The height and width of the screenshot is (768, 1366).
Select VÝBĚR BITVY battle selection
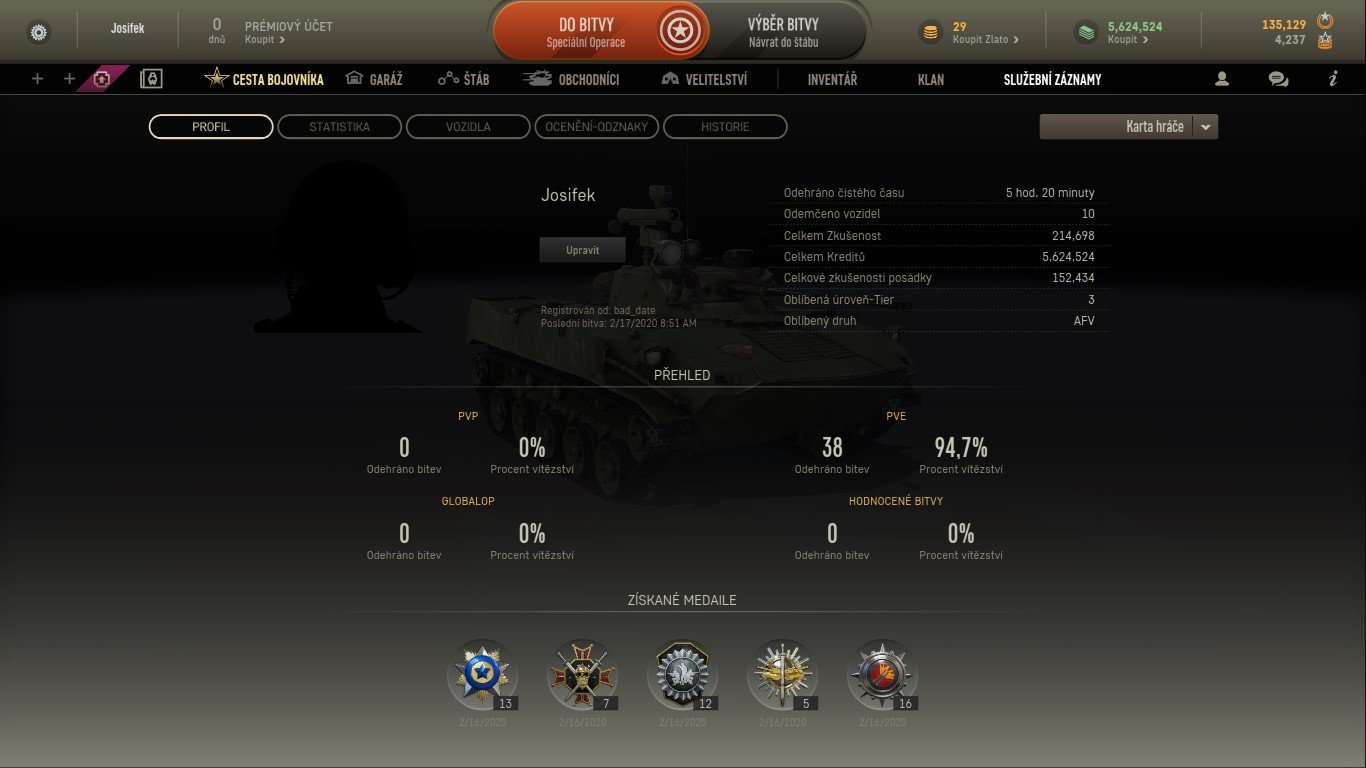click(x=783, y=32)
